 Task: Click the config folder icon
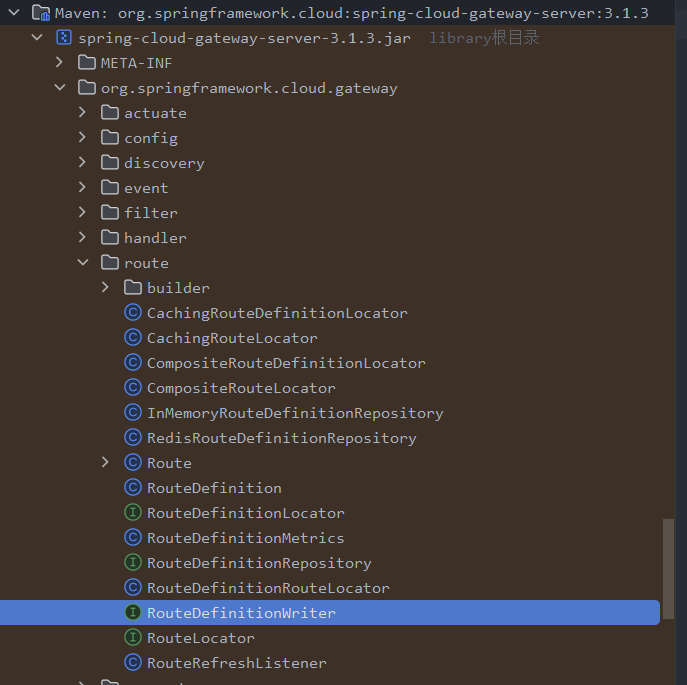click(x=110, y=138)
